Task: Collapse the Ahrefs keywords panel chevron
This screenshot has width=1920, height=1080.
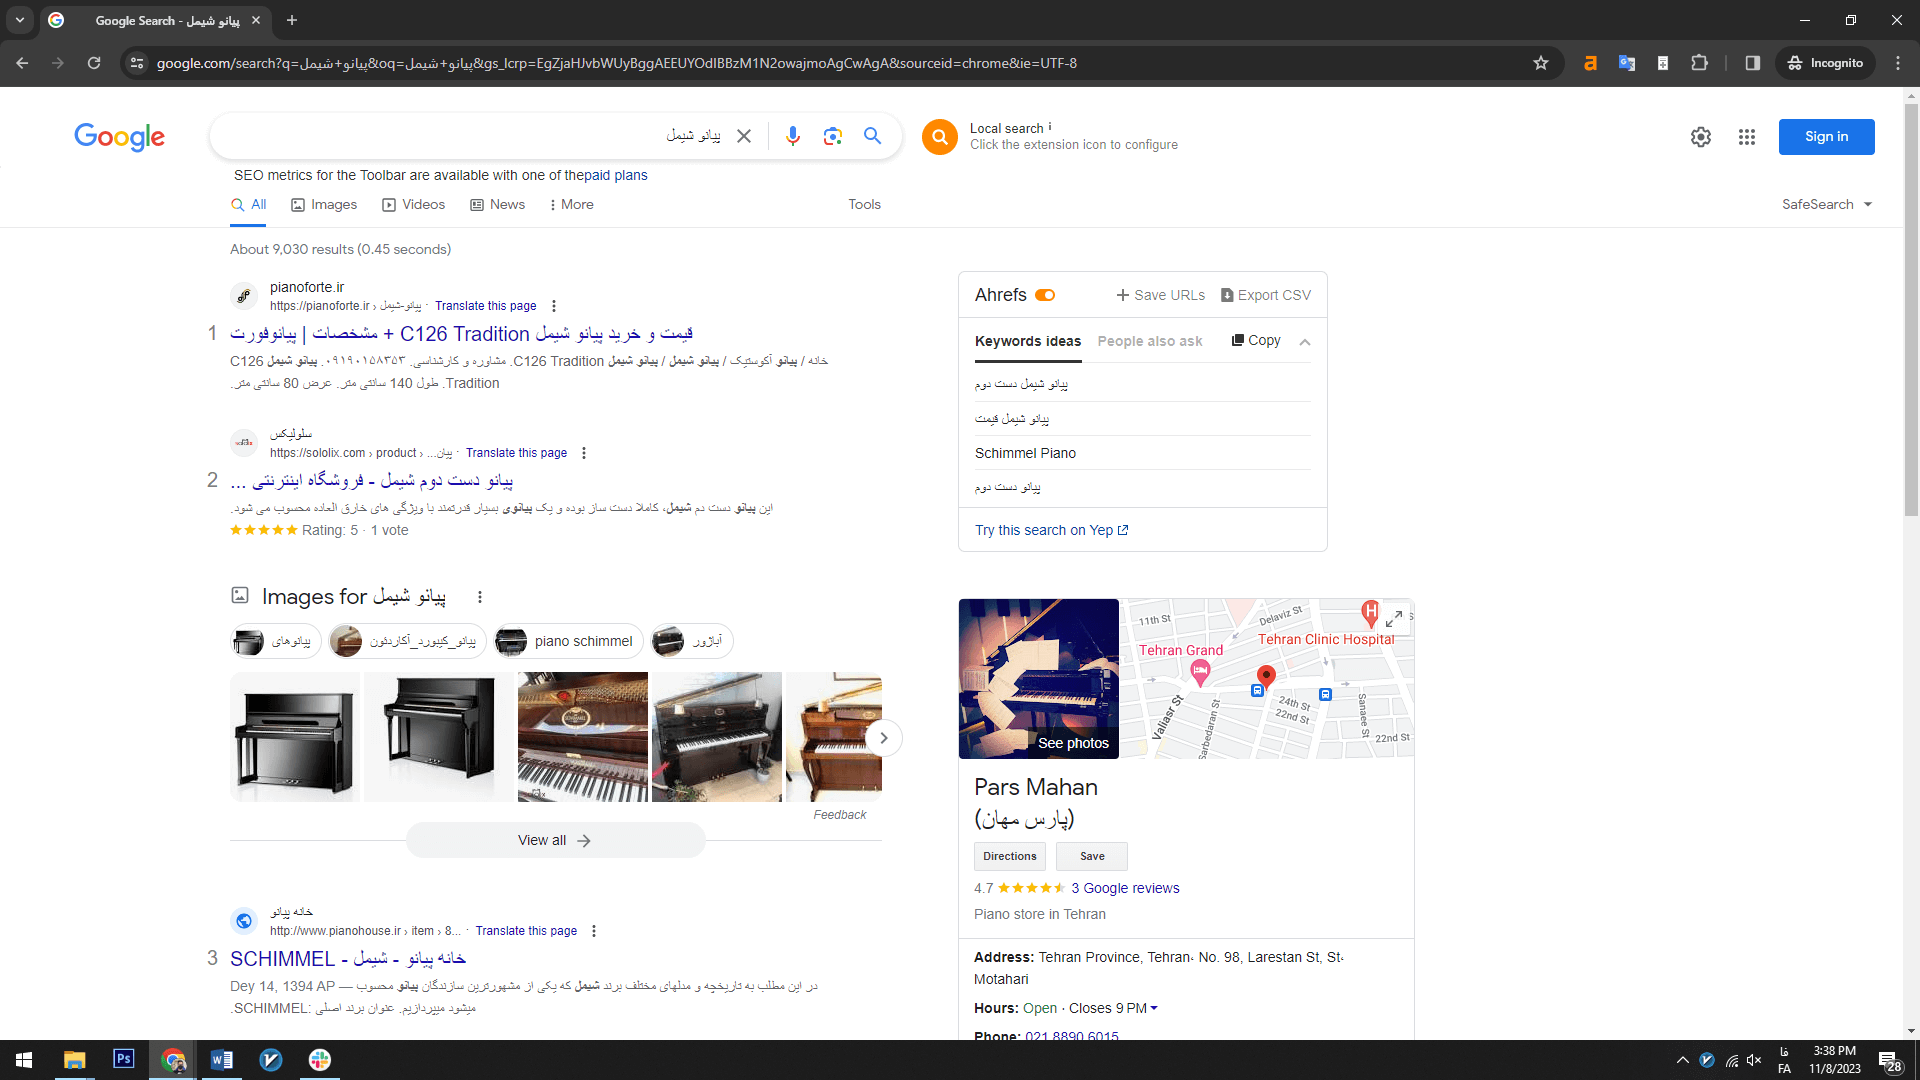Action: [1305, 342]
